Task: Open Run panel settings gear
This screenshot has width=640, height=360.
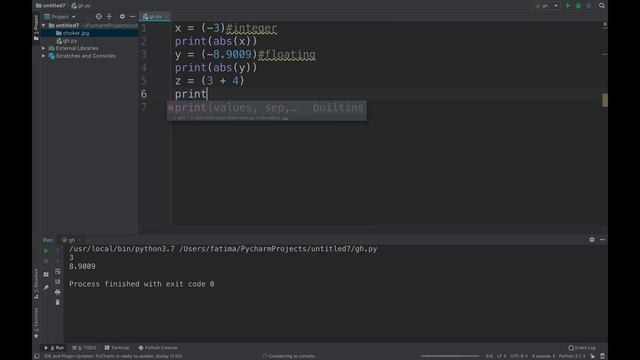Action: (592, 240)
